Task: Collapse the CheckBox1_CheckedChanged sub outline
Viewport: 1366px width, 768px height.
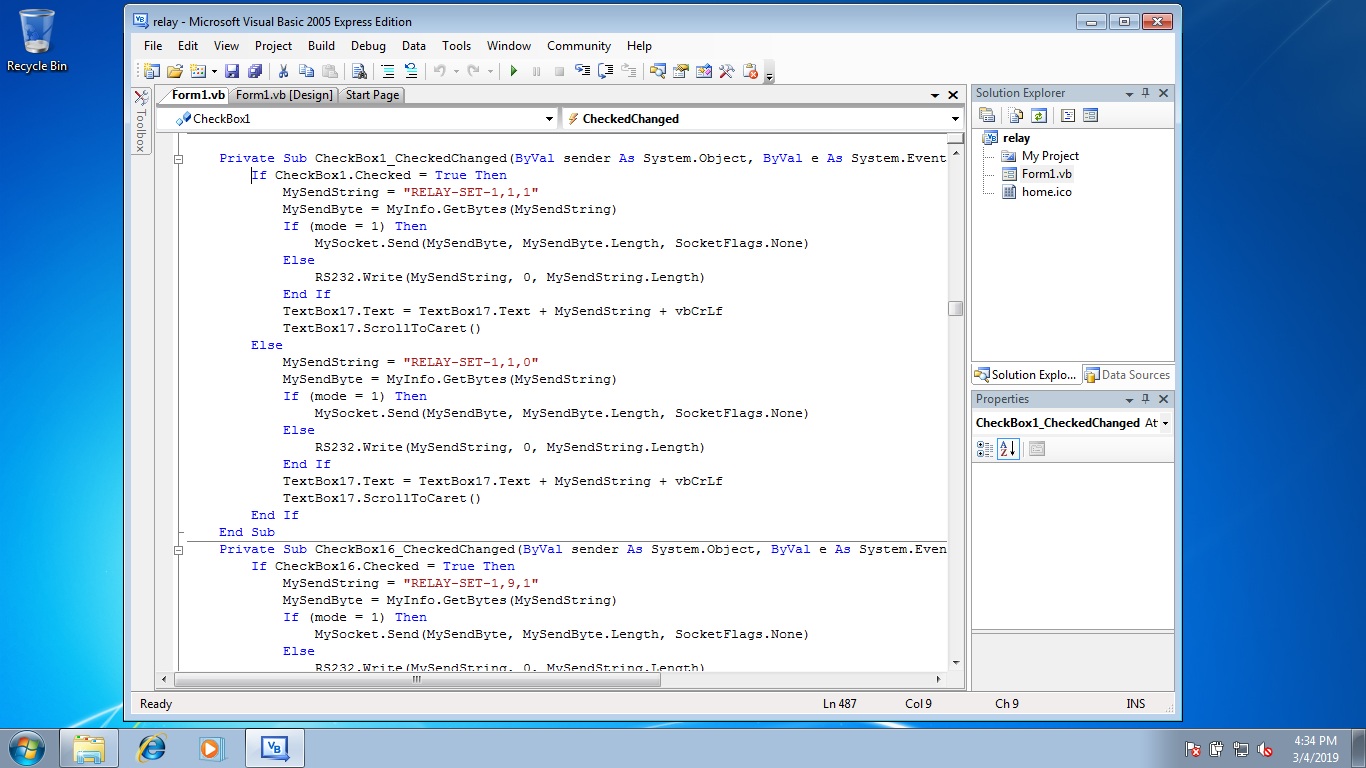Action: point(180,158)
